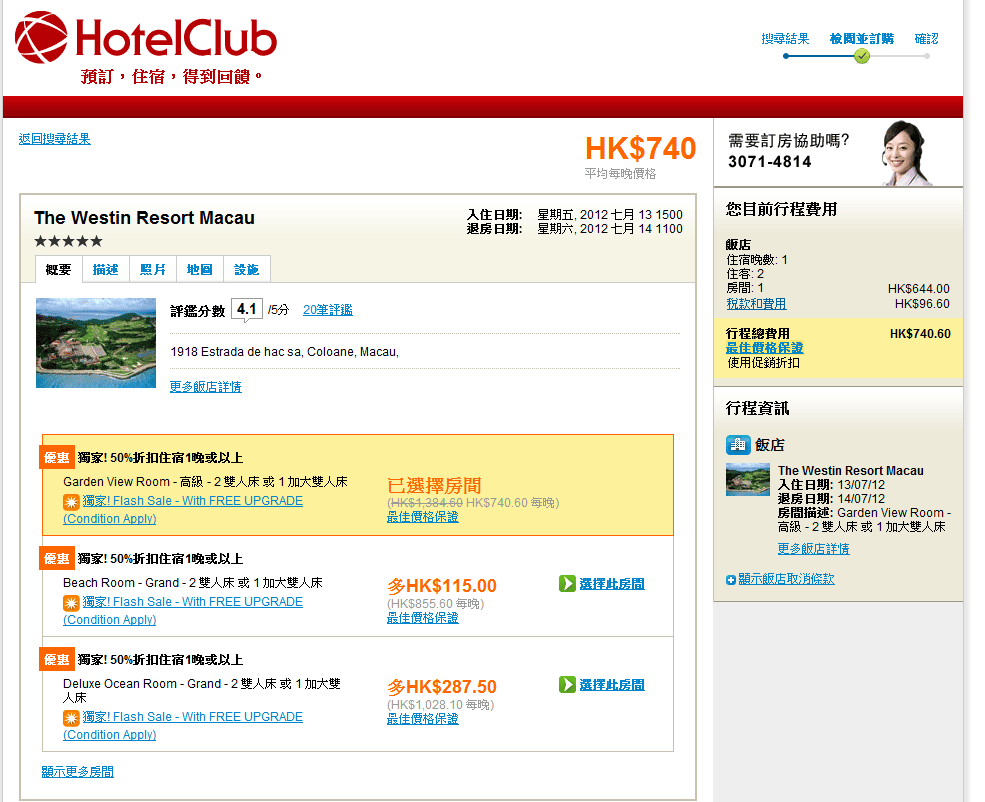Viewport: 985px width, 802px height.
Task: Click plus icon beside hotel cancellation policy
Action: pyautogui.click(x=731, y=580)
